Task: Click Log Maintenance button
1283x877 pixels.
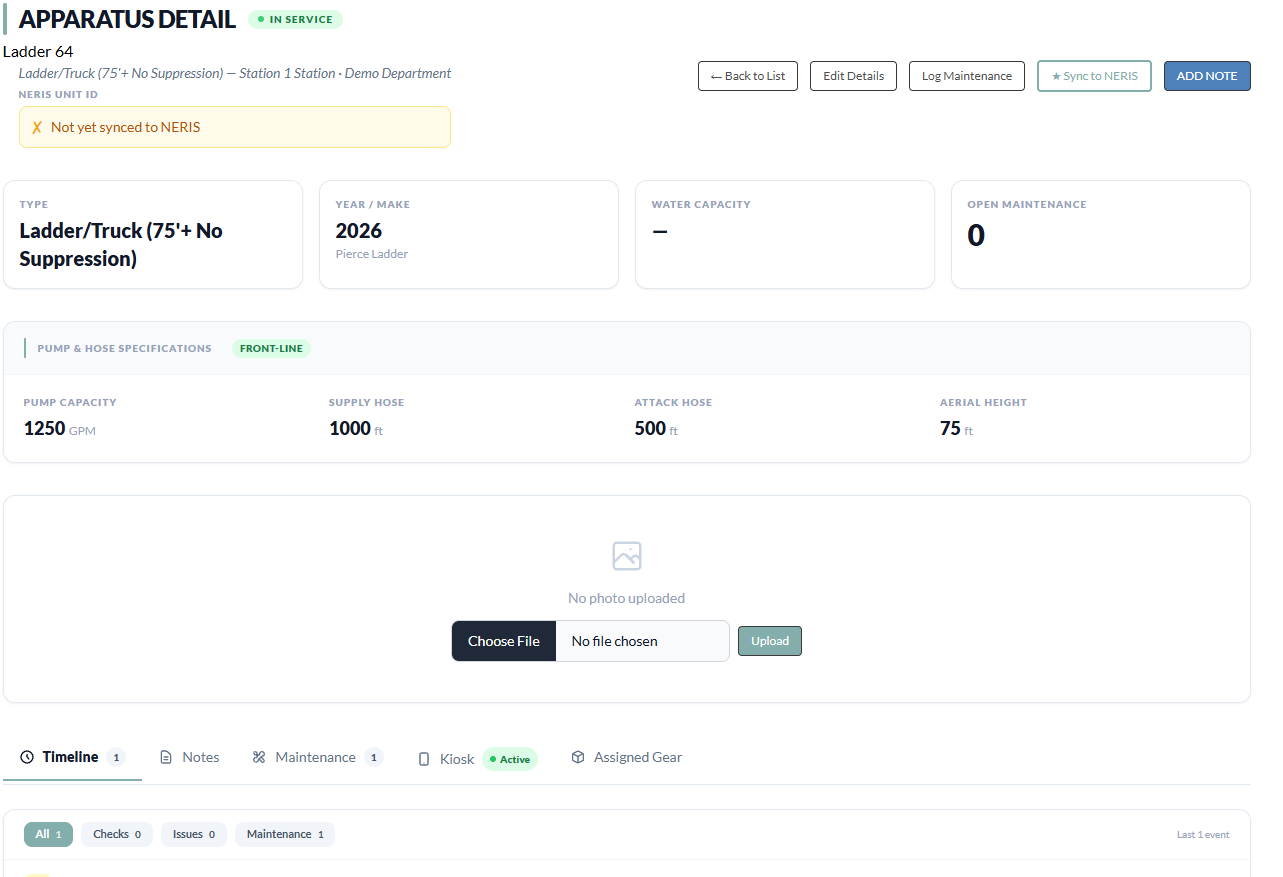Action: (x=967, y=76)
